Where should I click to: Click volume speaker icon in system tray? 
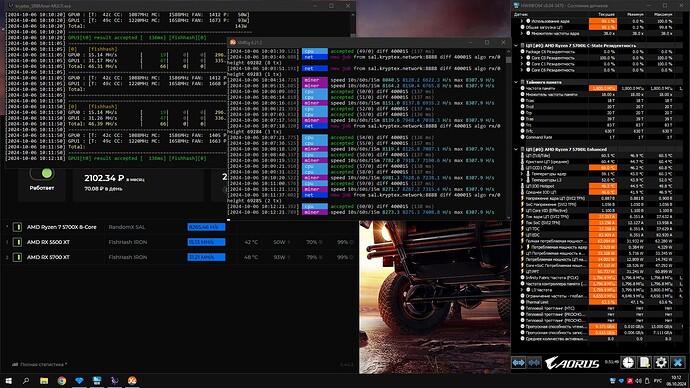pyautogui.click(x=638, y=381)
